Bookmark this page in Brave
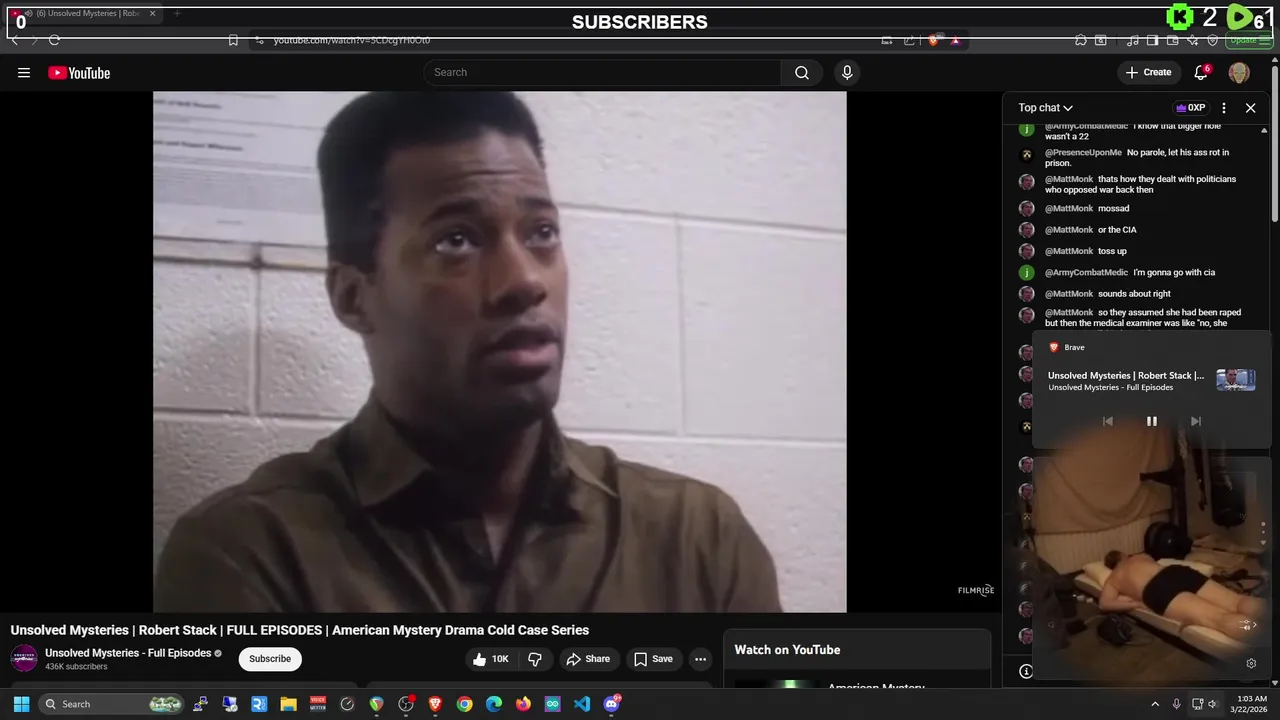Viewport: 1280px width, 720px height. tap(233, 40)
